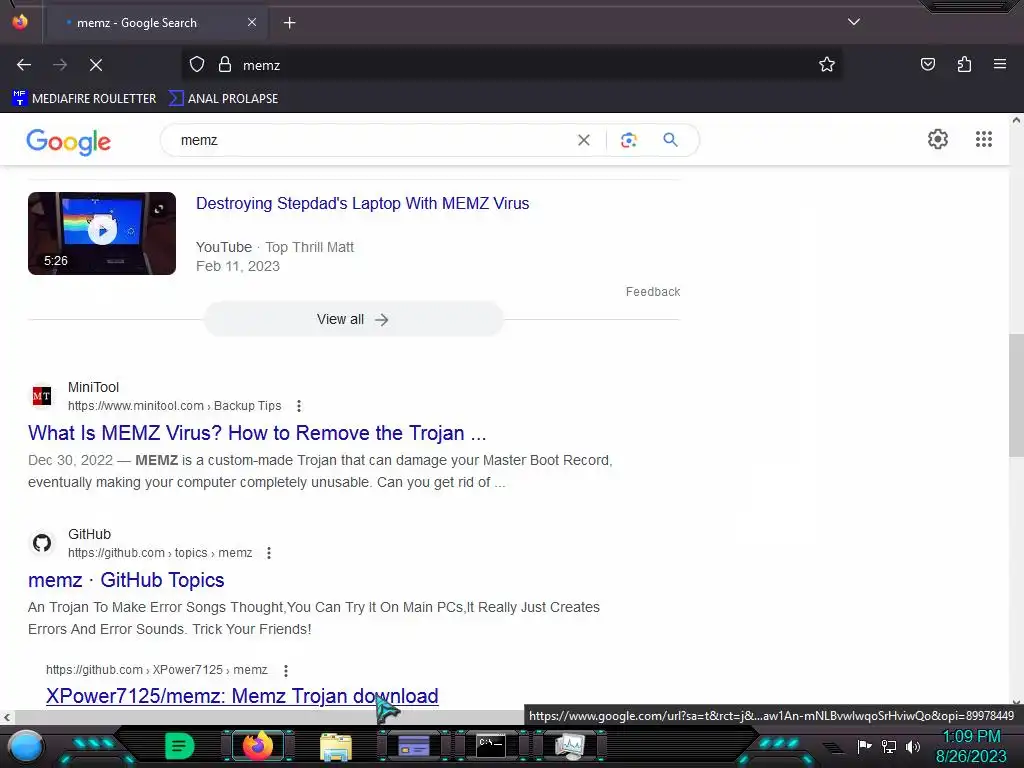Screen dimensions: 1024x768
Task: Click the https://www.minitool.com › Backup Tips breadcrumb
Action: pyautogui.click(x=174, y=406)
